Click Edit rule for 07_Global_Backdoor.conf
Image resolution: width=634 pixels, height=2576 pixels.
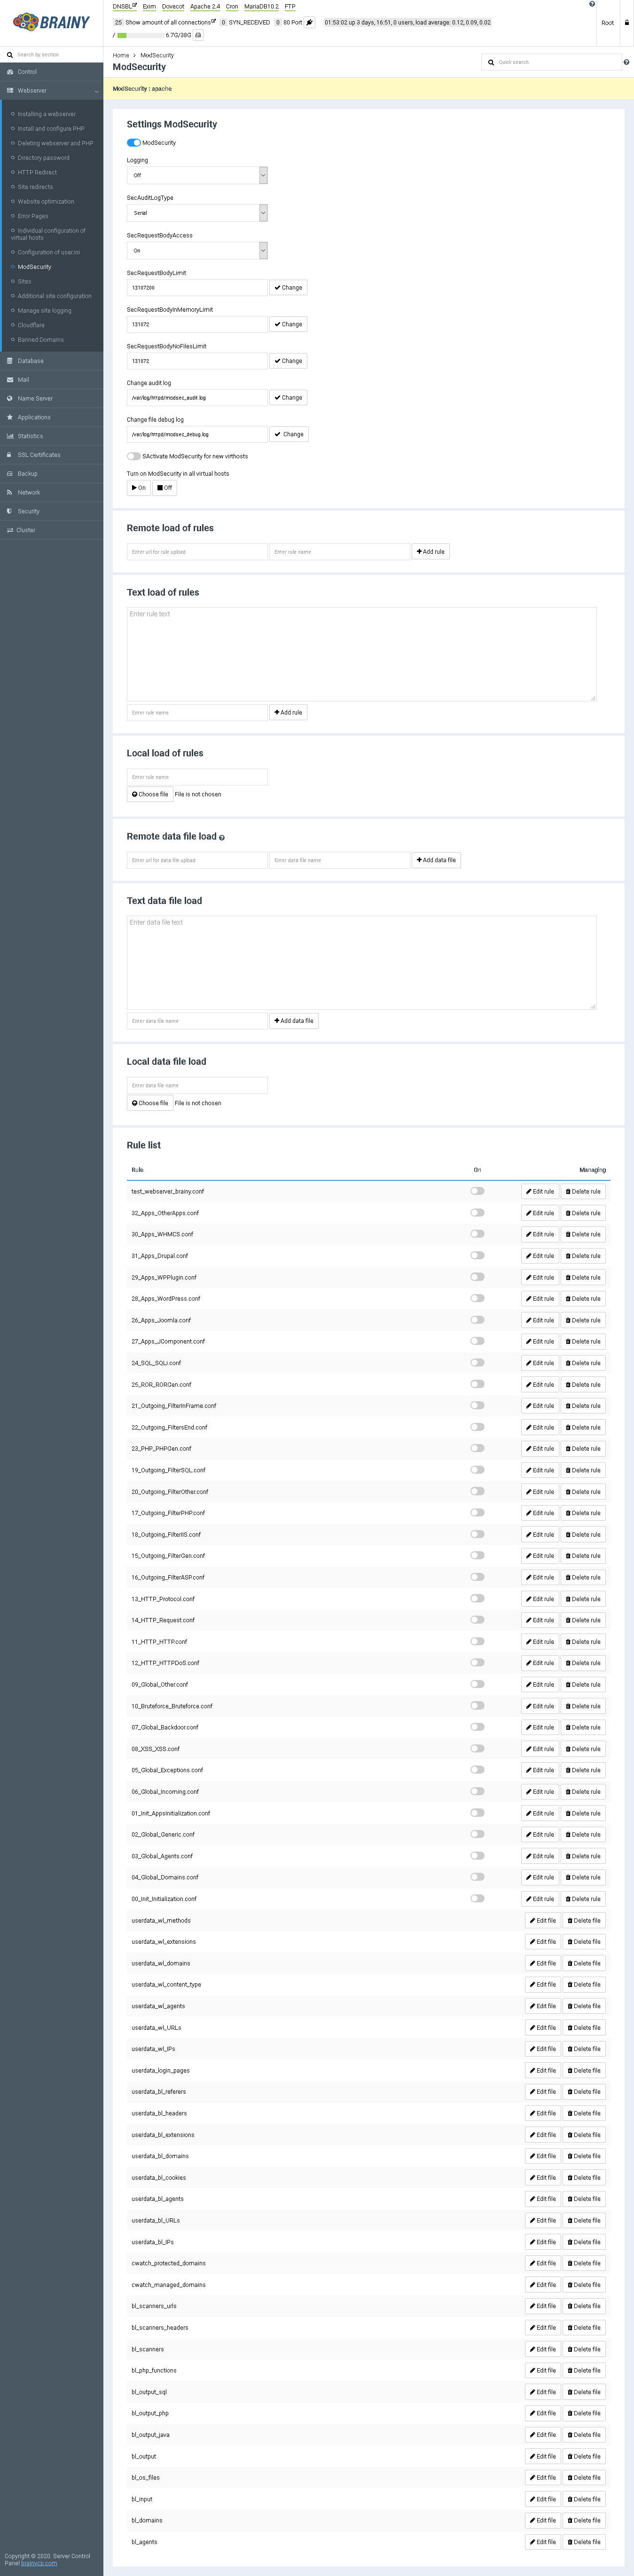(x=540, y=1727)
